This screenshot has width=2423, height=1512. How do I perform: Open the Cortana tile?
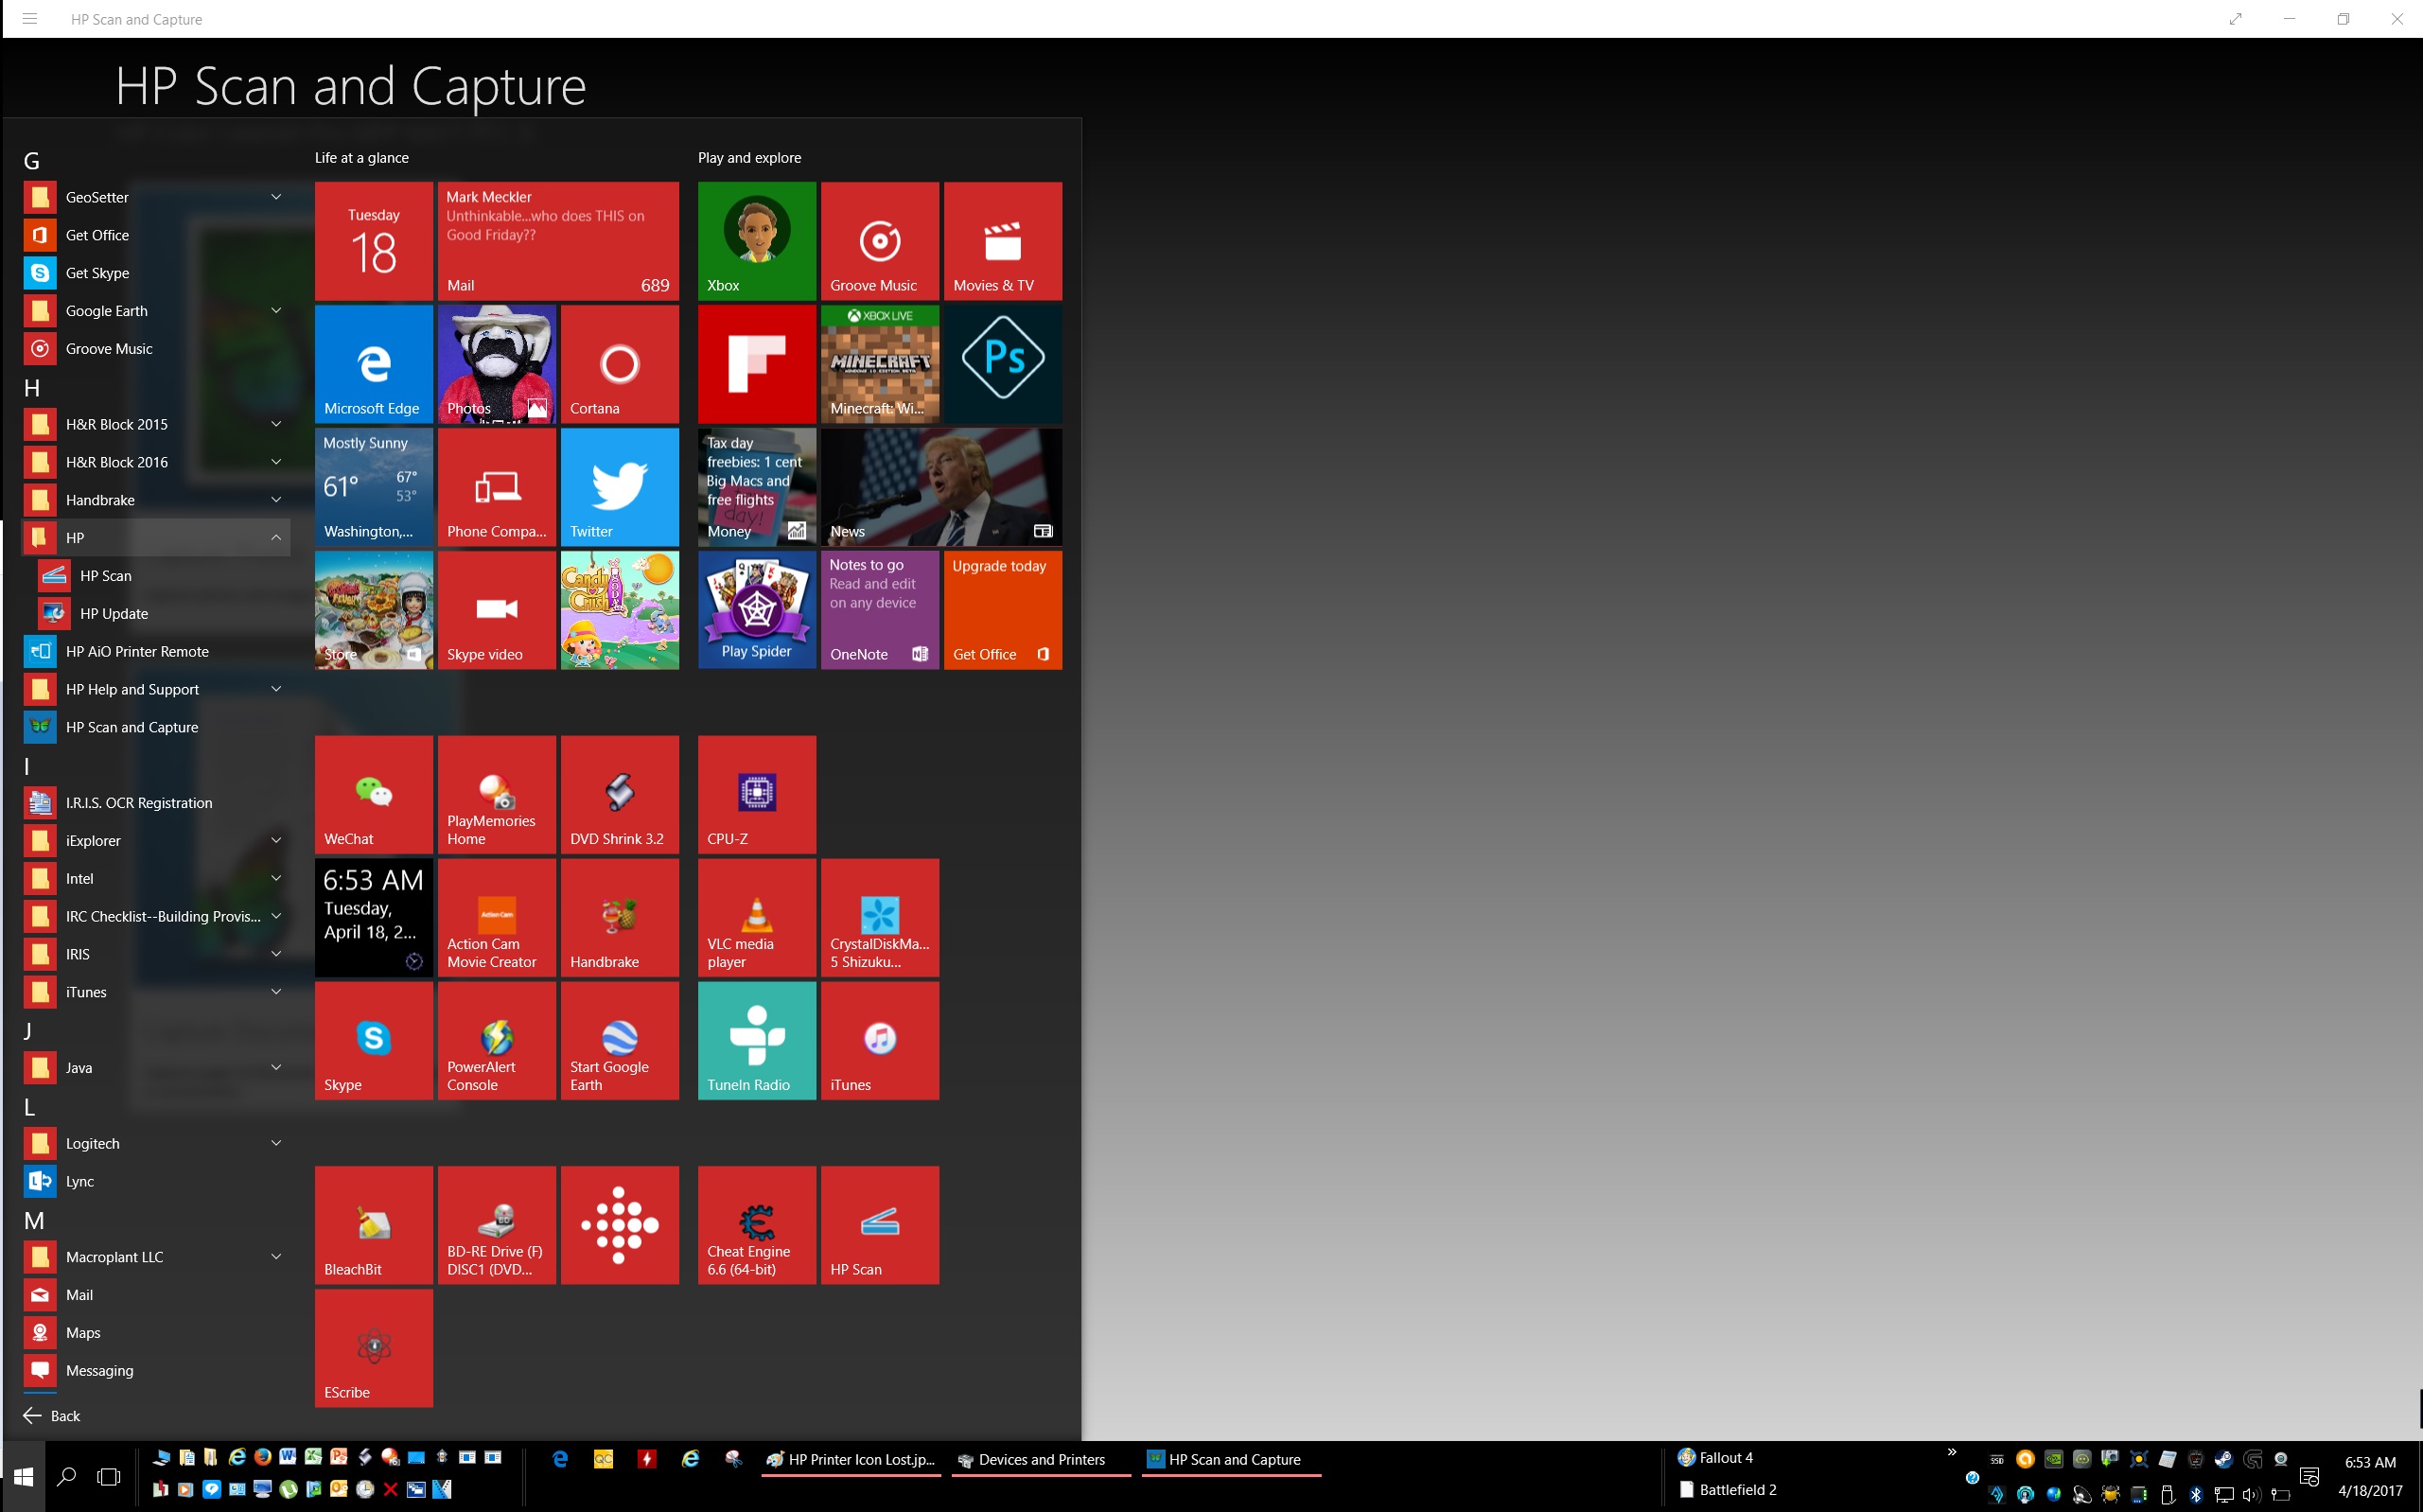[x=619, y=363]
